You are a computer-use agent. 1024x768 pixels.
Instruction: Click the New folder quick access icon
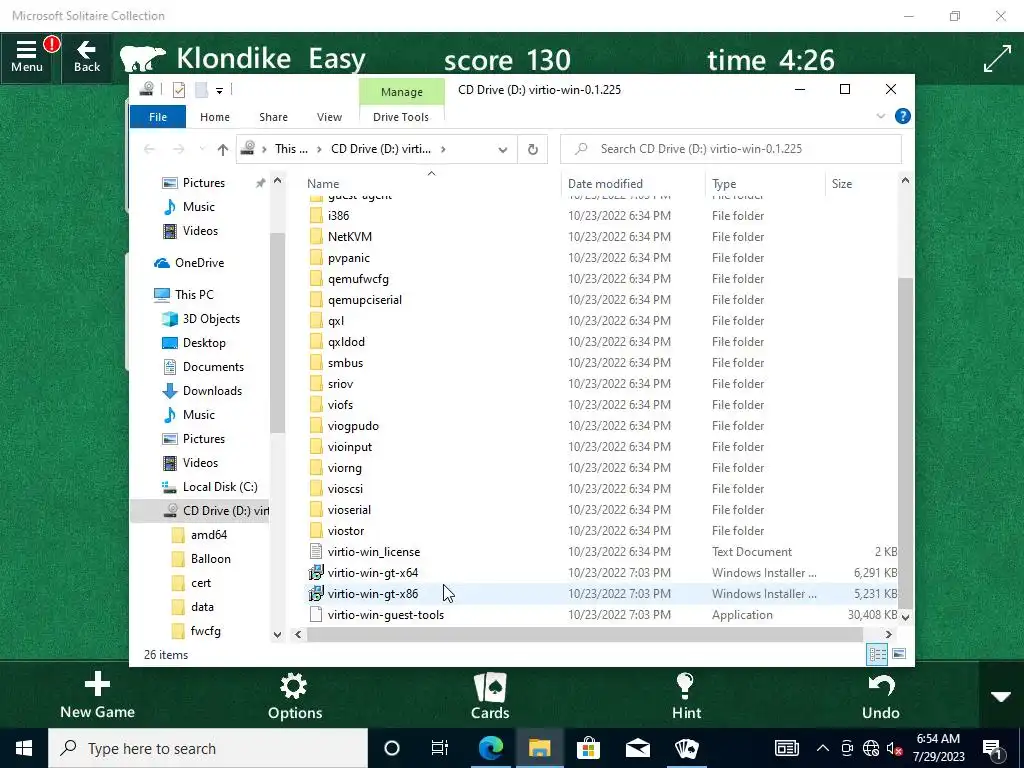click(x=201, y=89)
